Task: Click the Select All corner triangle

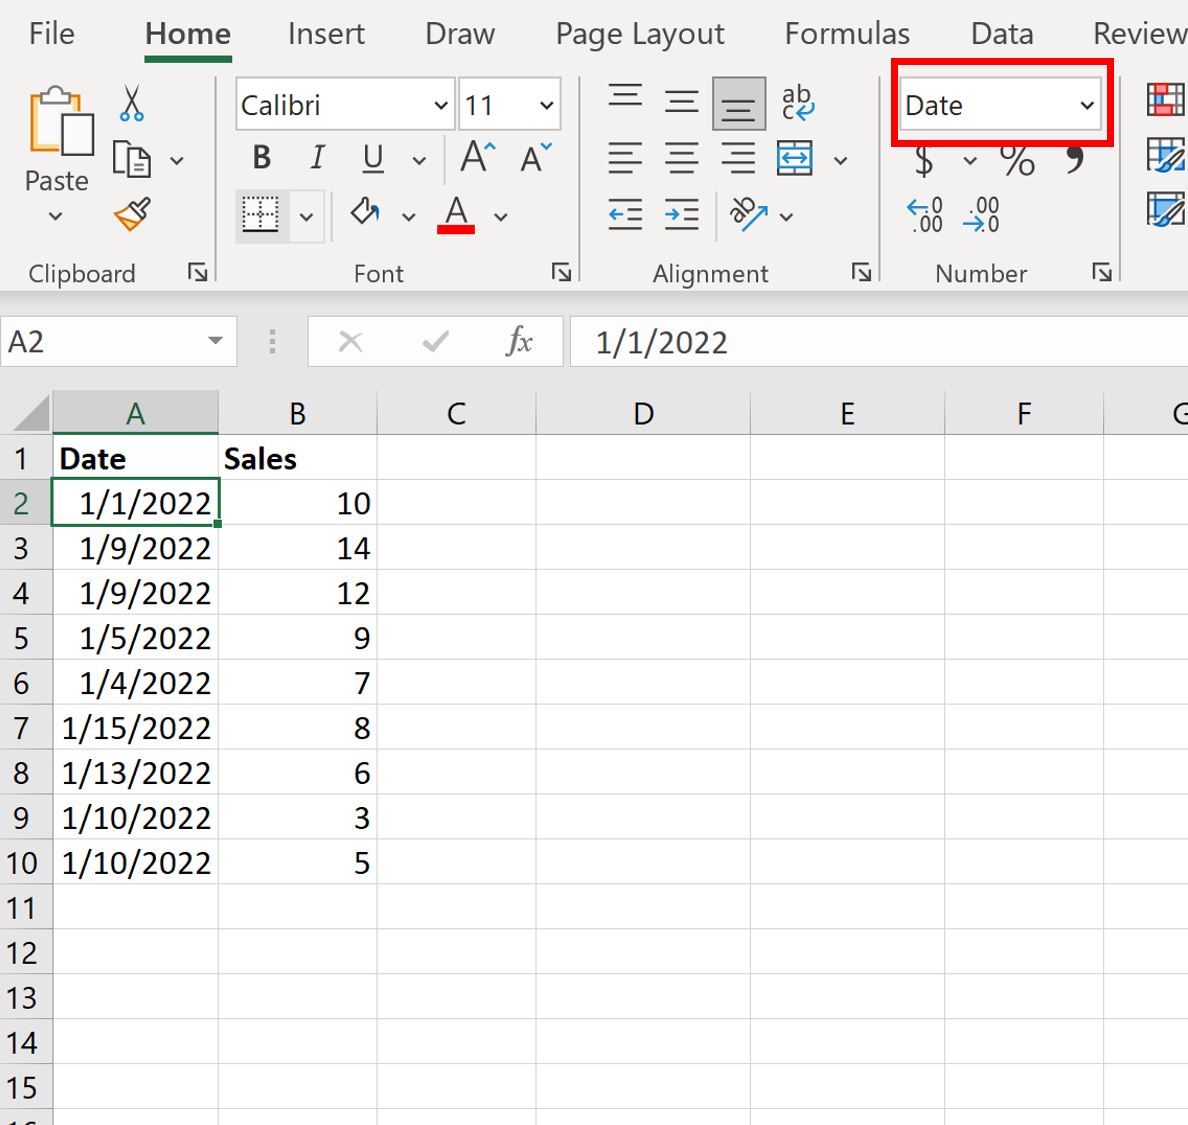Action: 30,413
